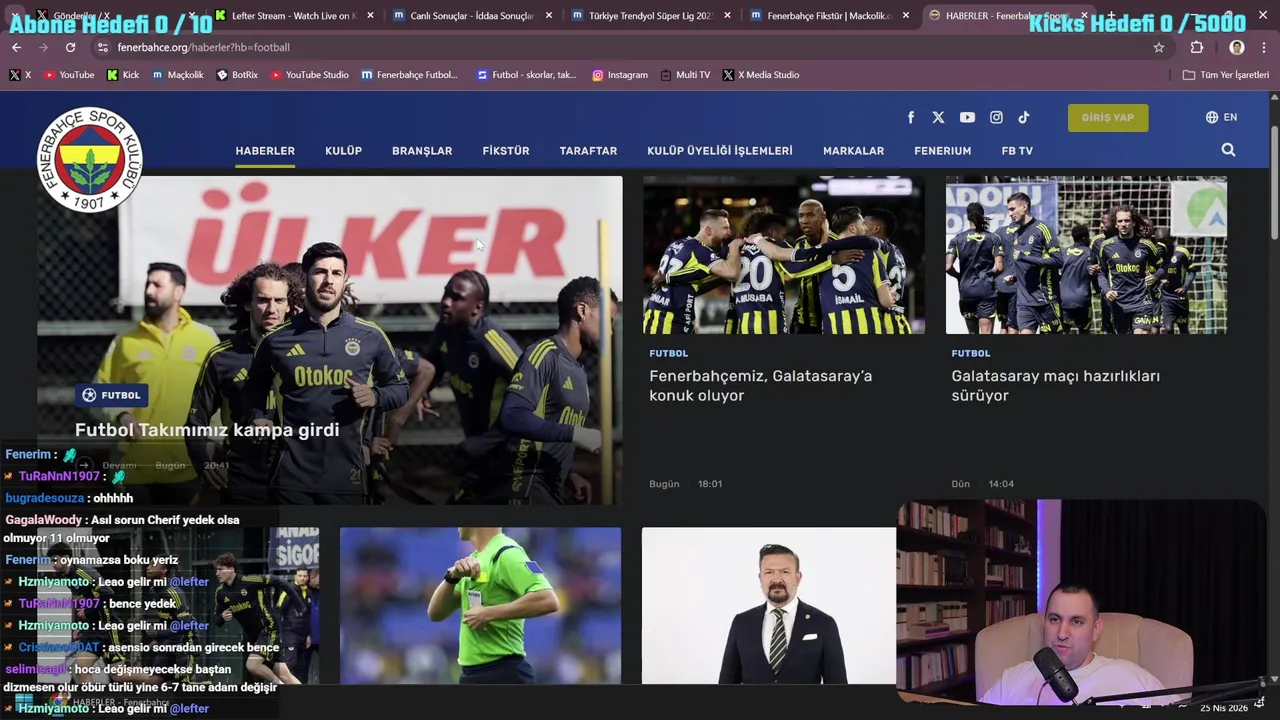Open X Media Studio bookmark

761,75
